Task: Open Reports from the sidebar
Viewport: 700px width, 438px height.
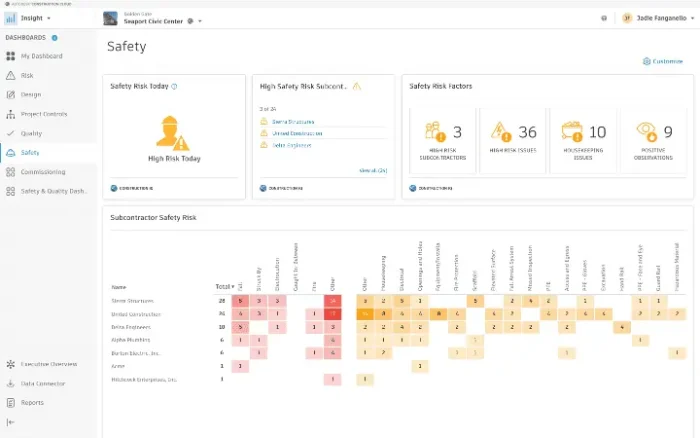Action: (32, 402)
